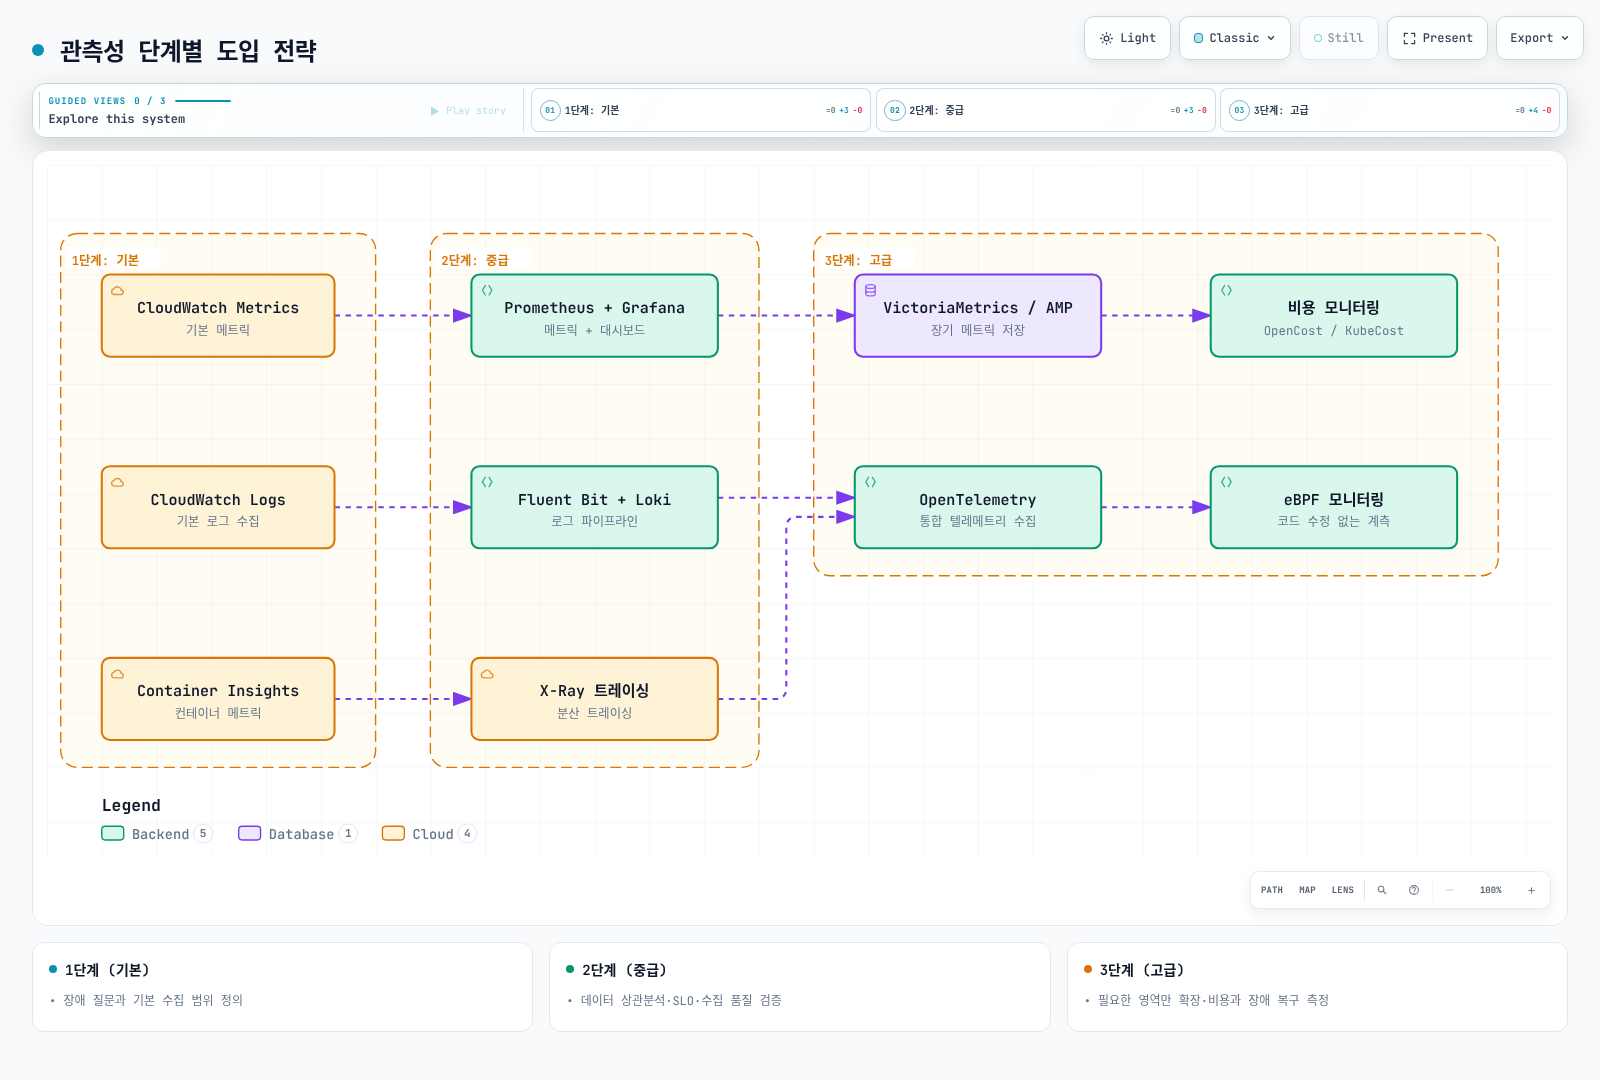Toggle the Still animation mode

point(1338,38)
